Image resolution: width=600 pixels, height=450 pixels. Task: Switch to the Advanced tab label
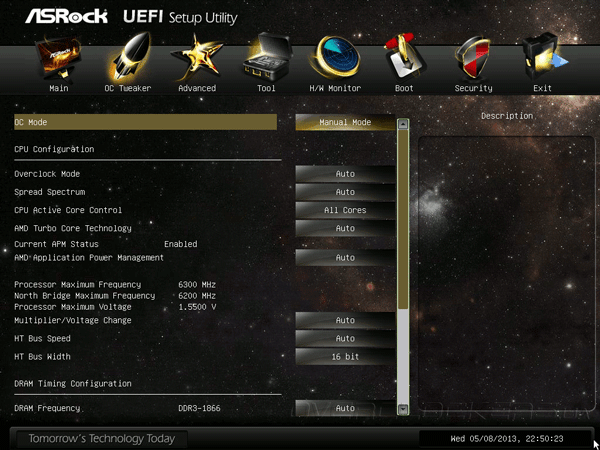pos(197,88)
